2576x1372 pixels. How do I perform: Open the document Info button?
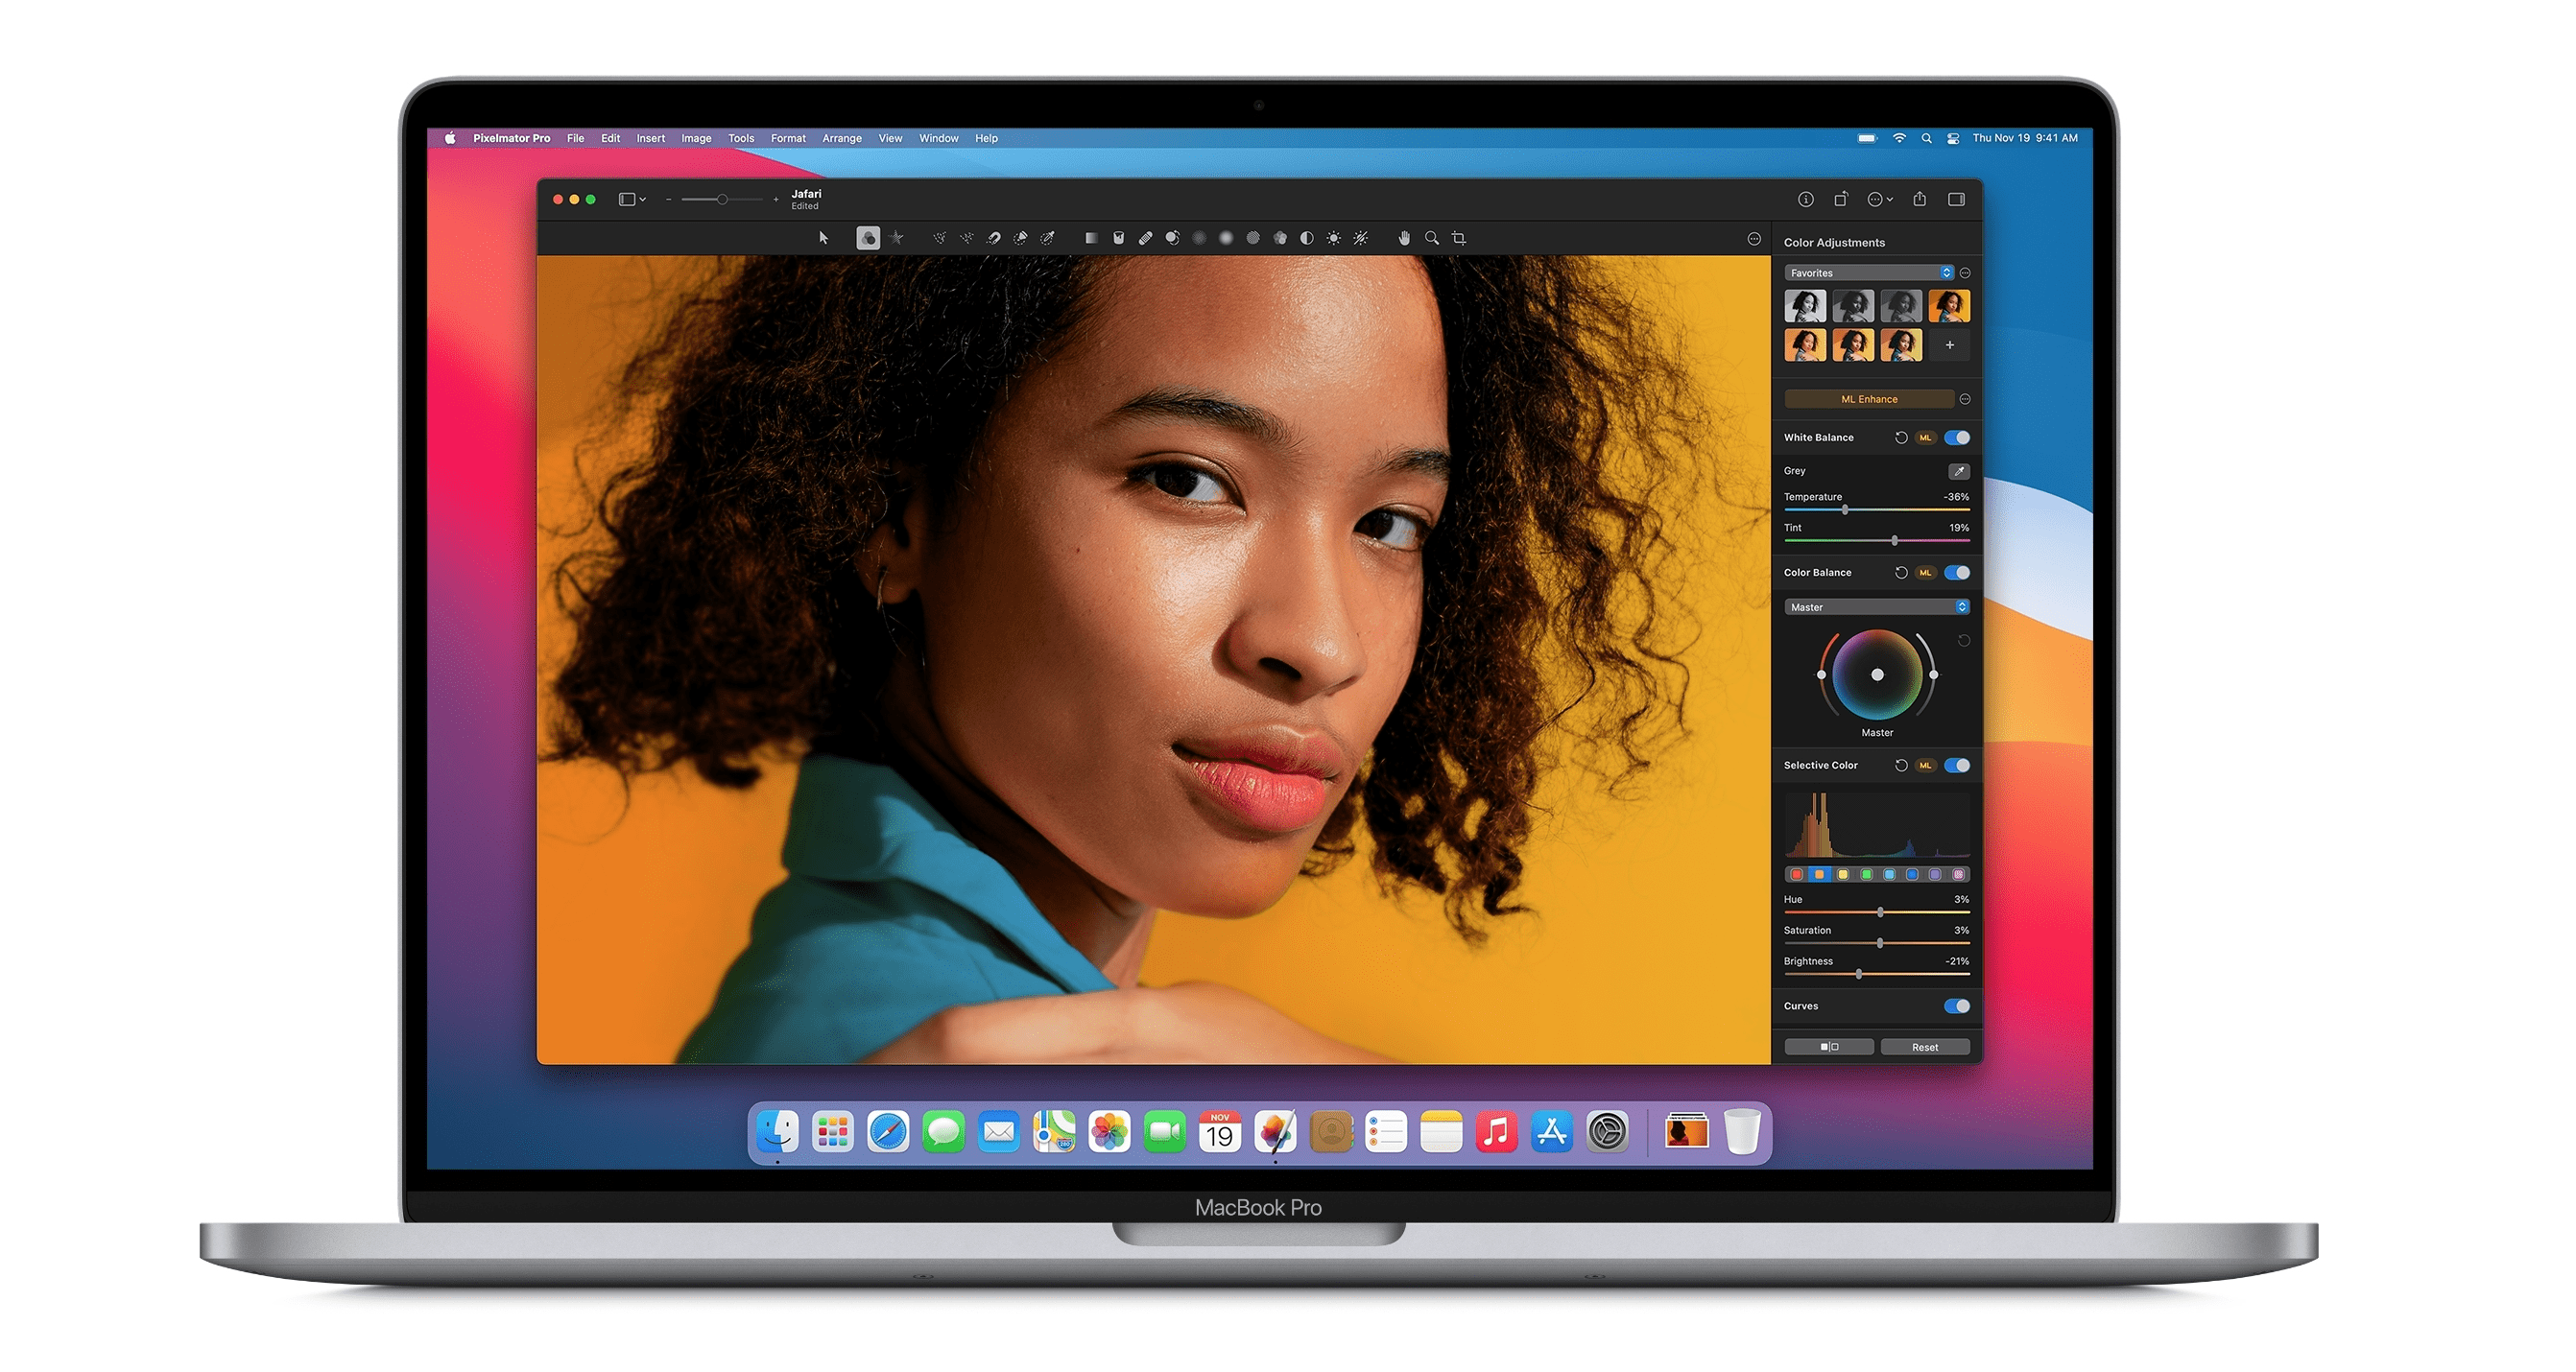(1806, 200)
